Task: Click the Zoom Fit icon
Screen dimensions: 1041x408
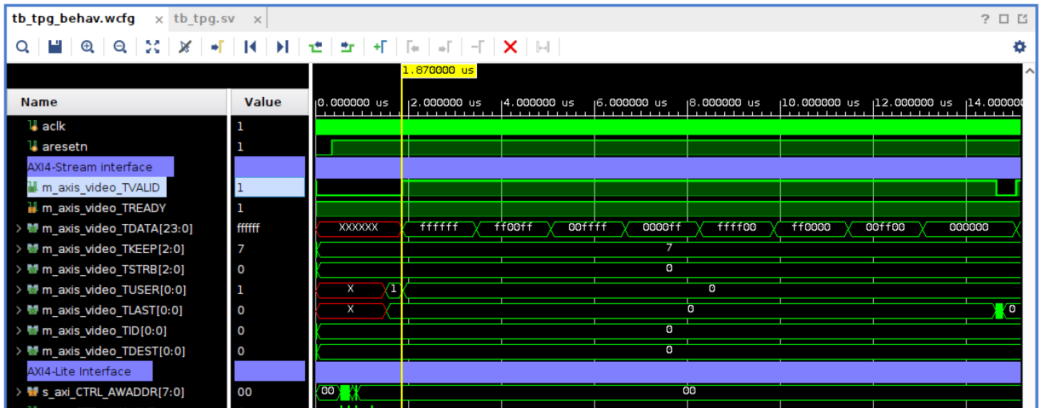Action: point(152,47)
